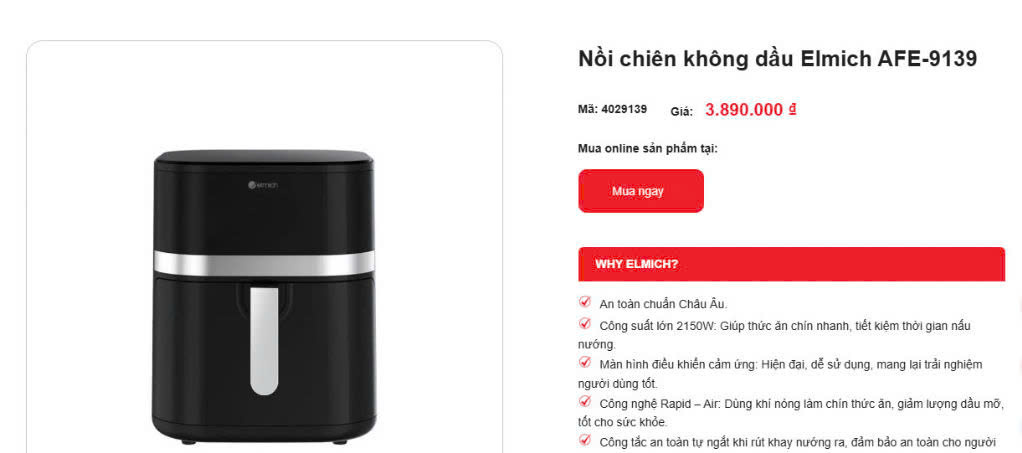This screenshot has height=453, width=1022.
Task: Click the silver handle of the air fryer
Action: (264, 340)
